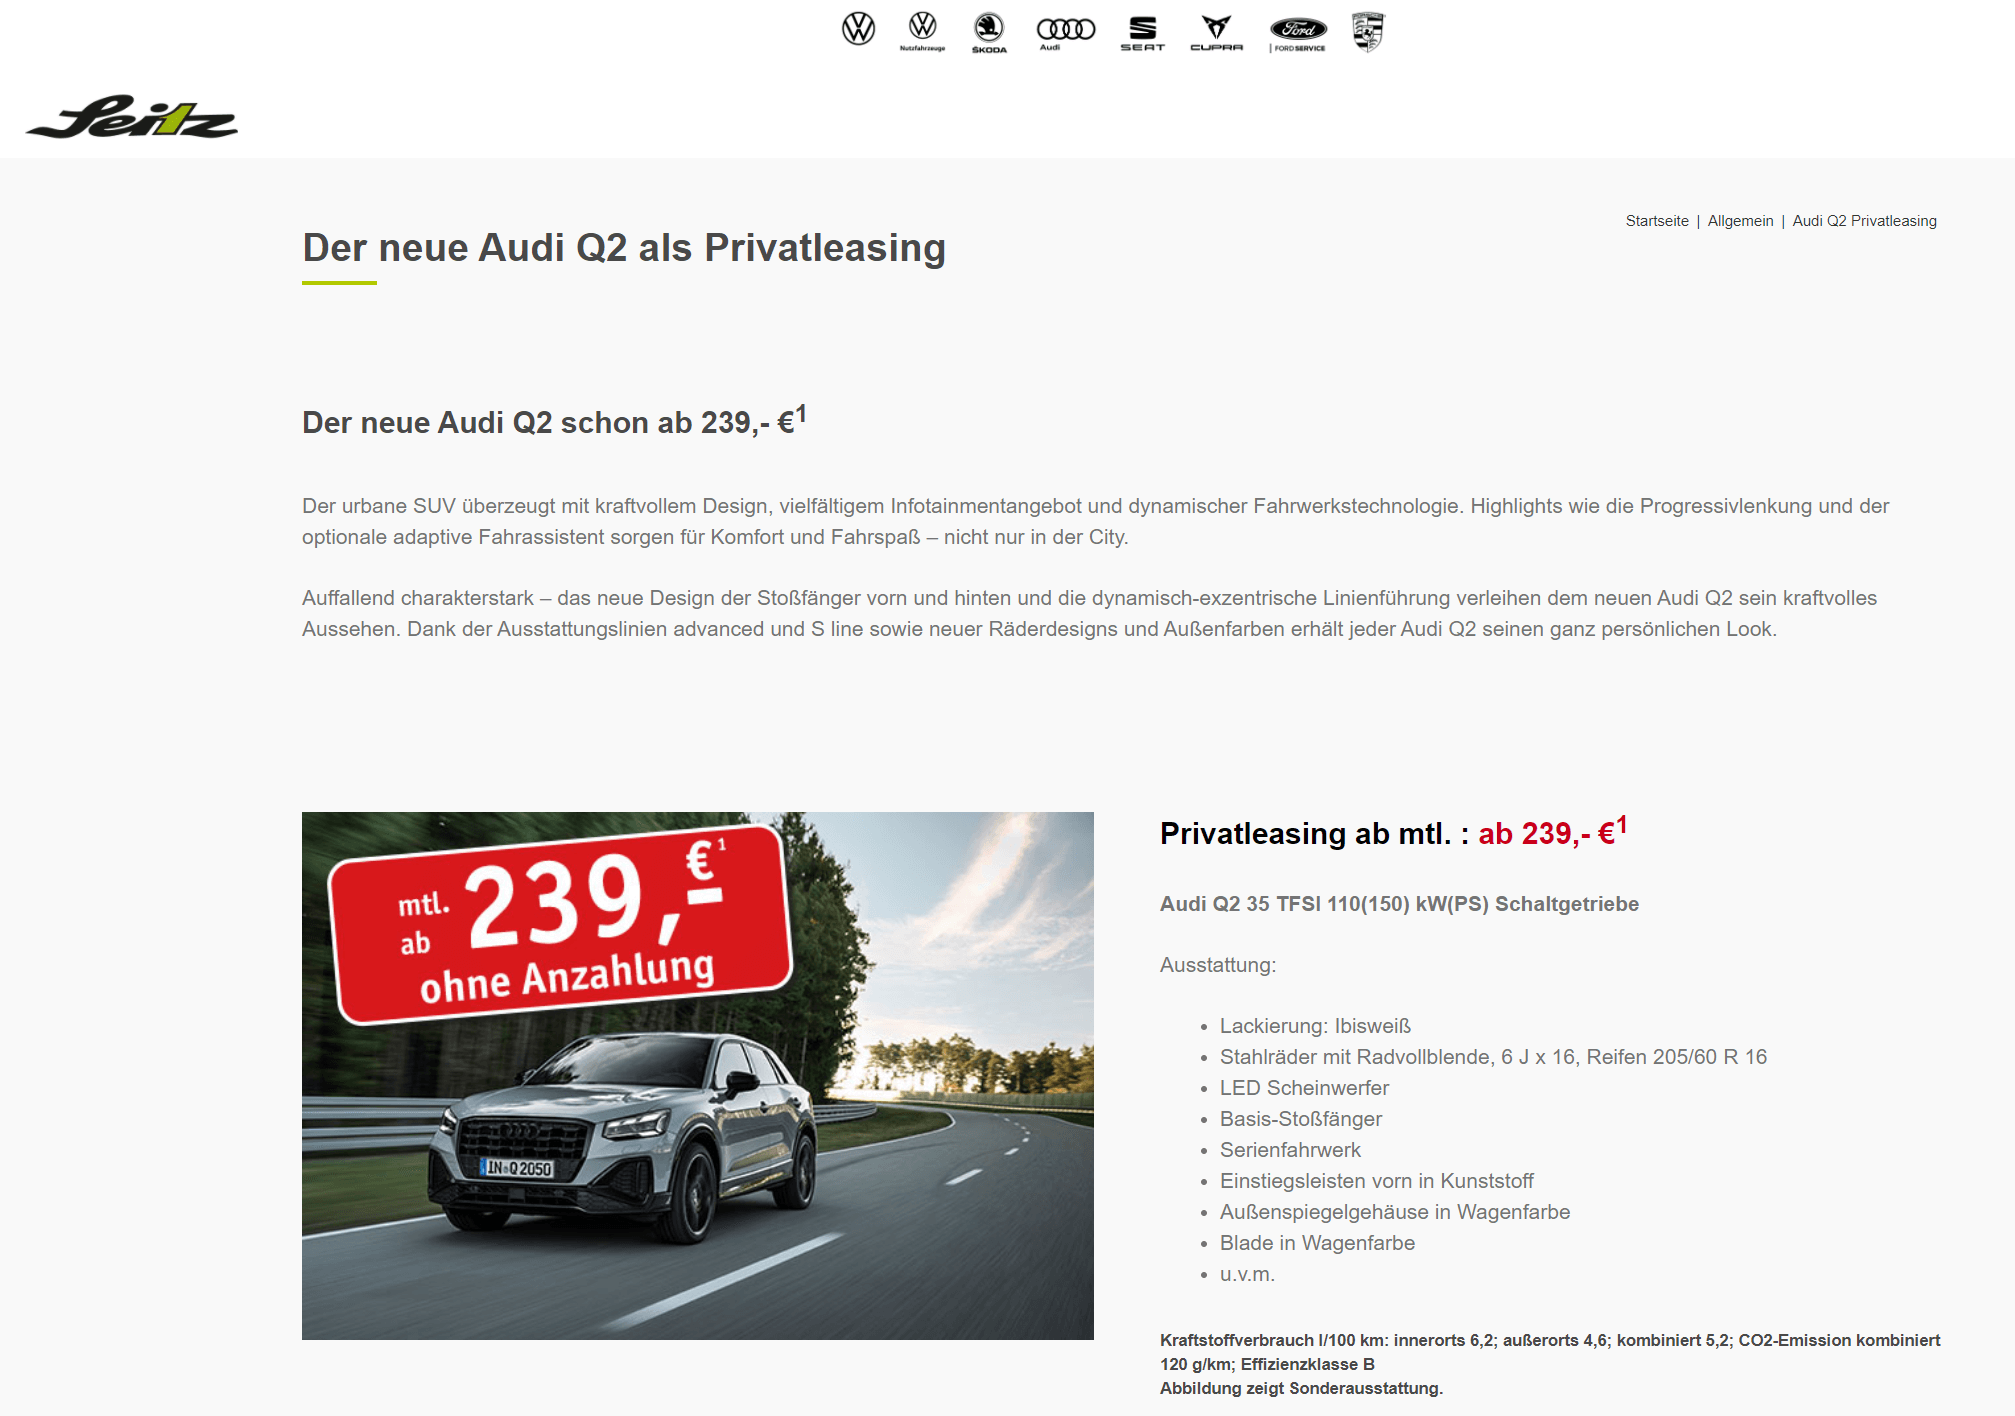Screen dimensions: 2015x1416
Task: Select the red 239 euro price badge
Action: pos(560,923)
